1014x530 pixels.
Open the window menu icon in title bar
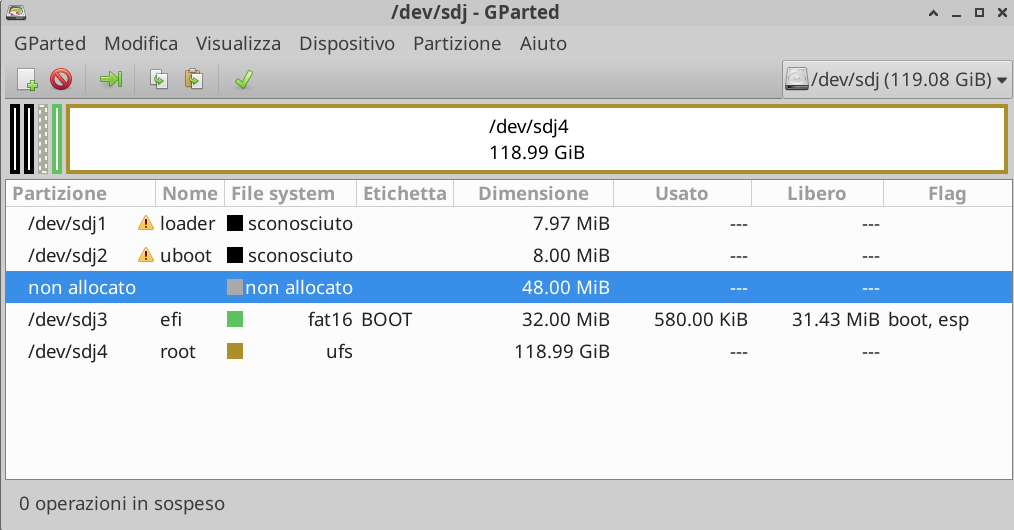[15, 13]
